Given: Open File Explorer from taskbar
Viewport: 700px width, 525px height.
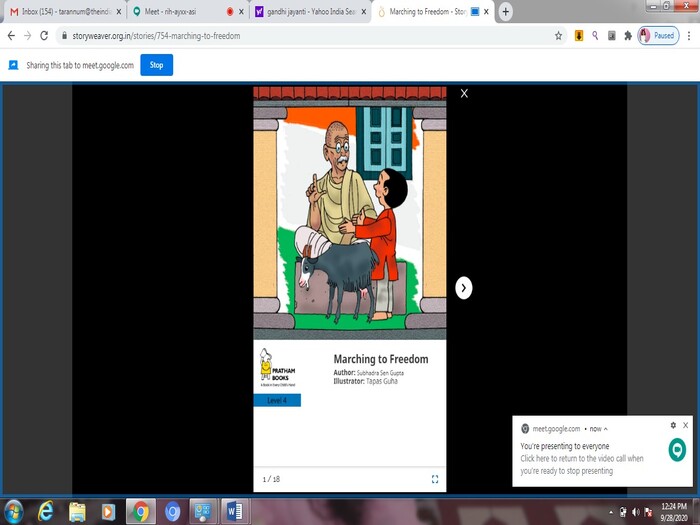Looking at the screenshot, I should pos(77,512).
